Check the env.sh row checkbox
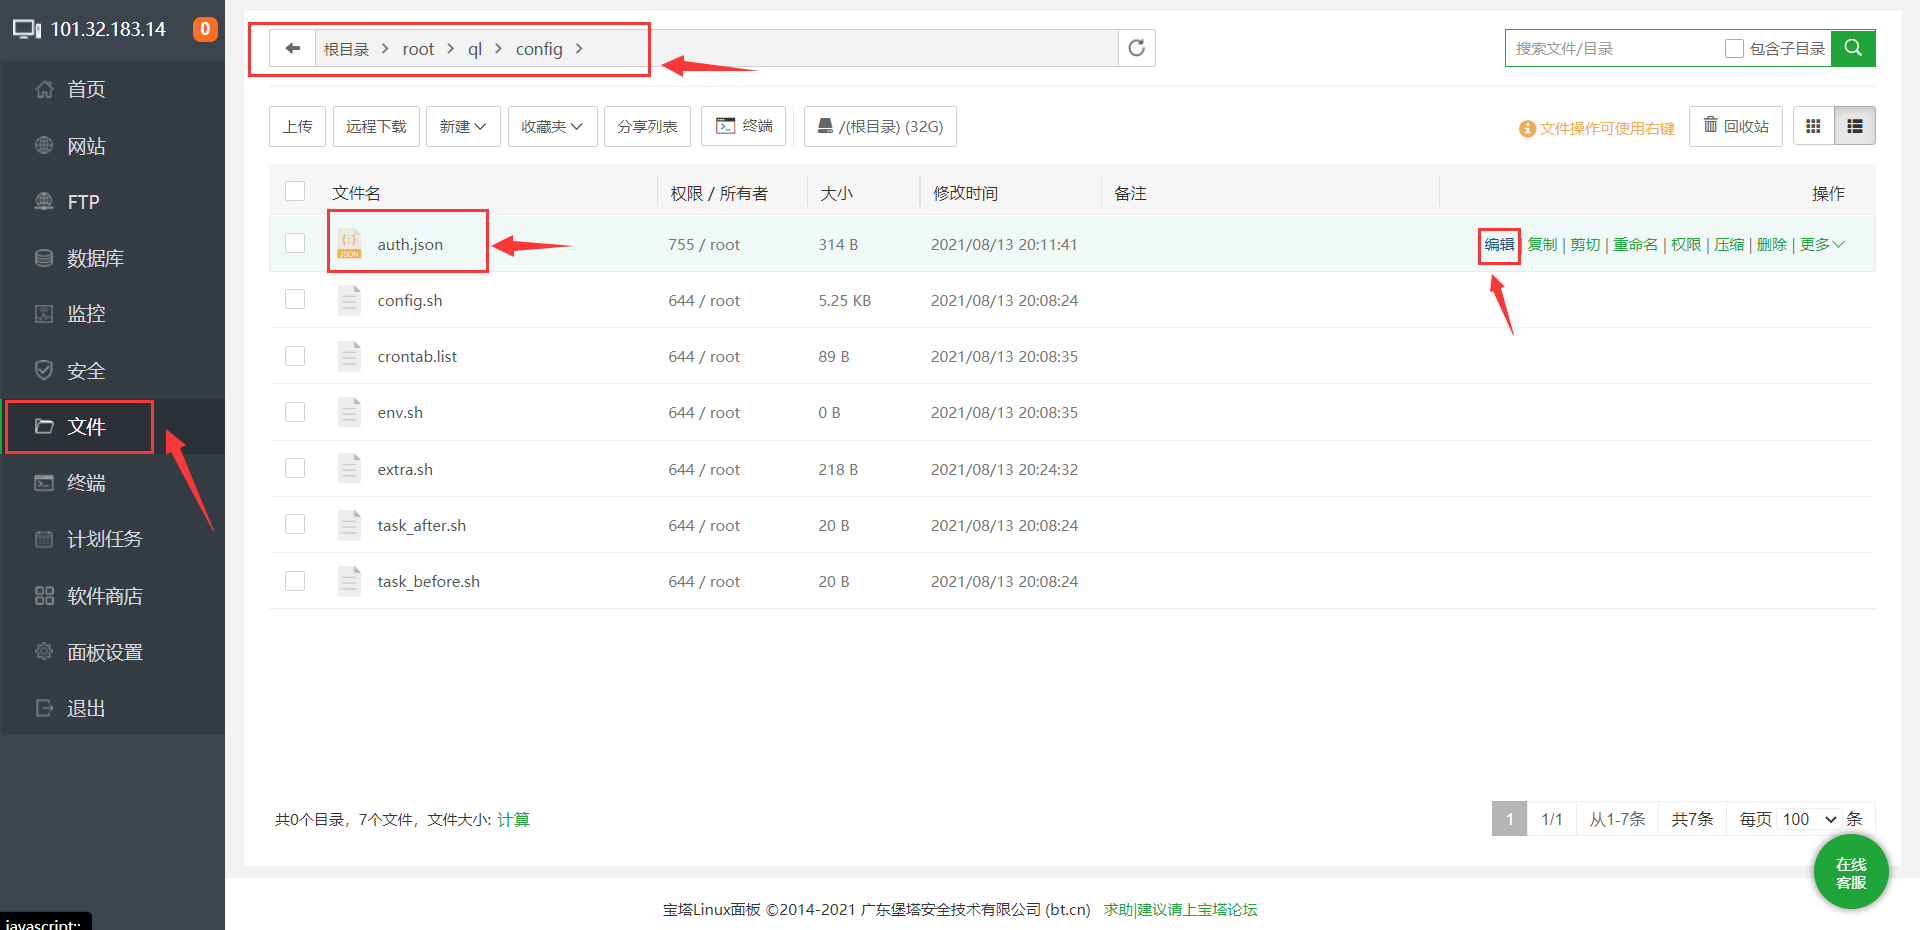This screenshot has height=930, width=1920. [x=295, y=412]
